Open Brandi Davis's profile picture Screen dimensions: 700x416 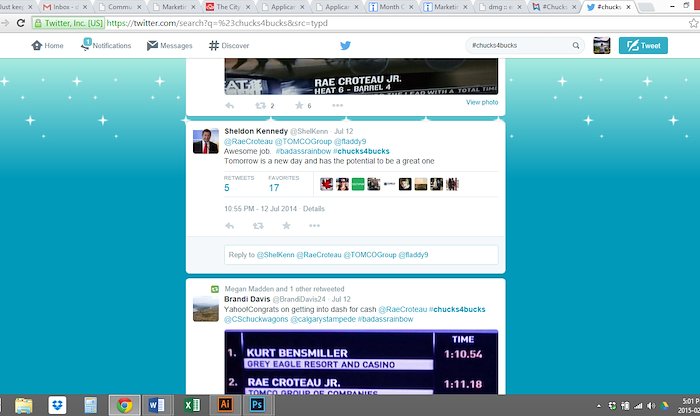pos(206,308)
